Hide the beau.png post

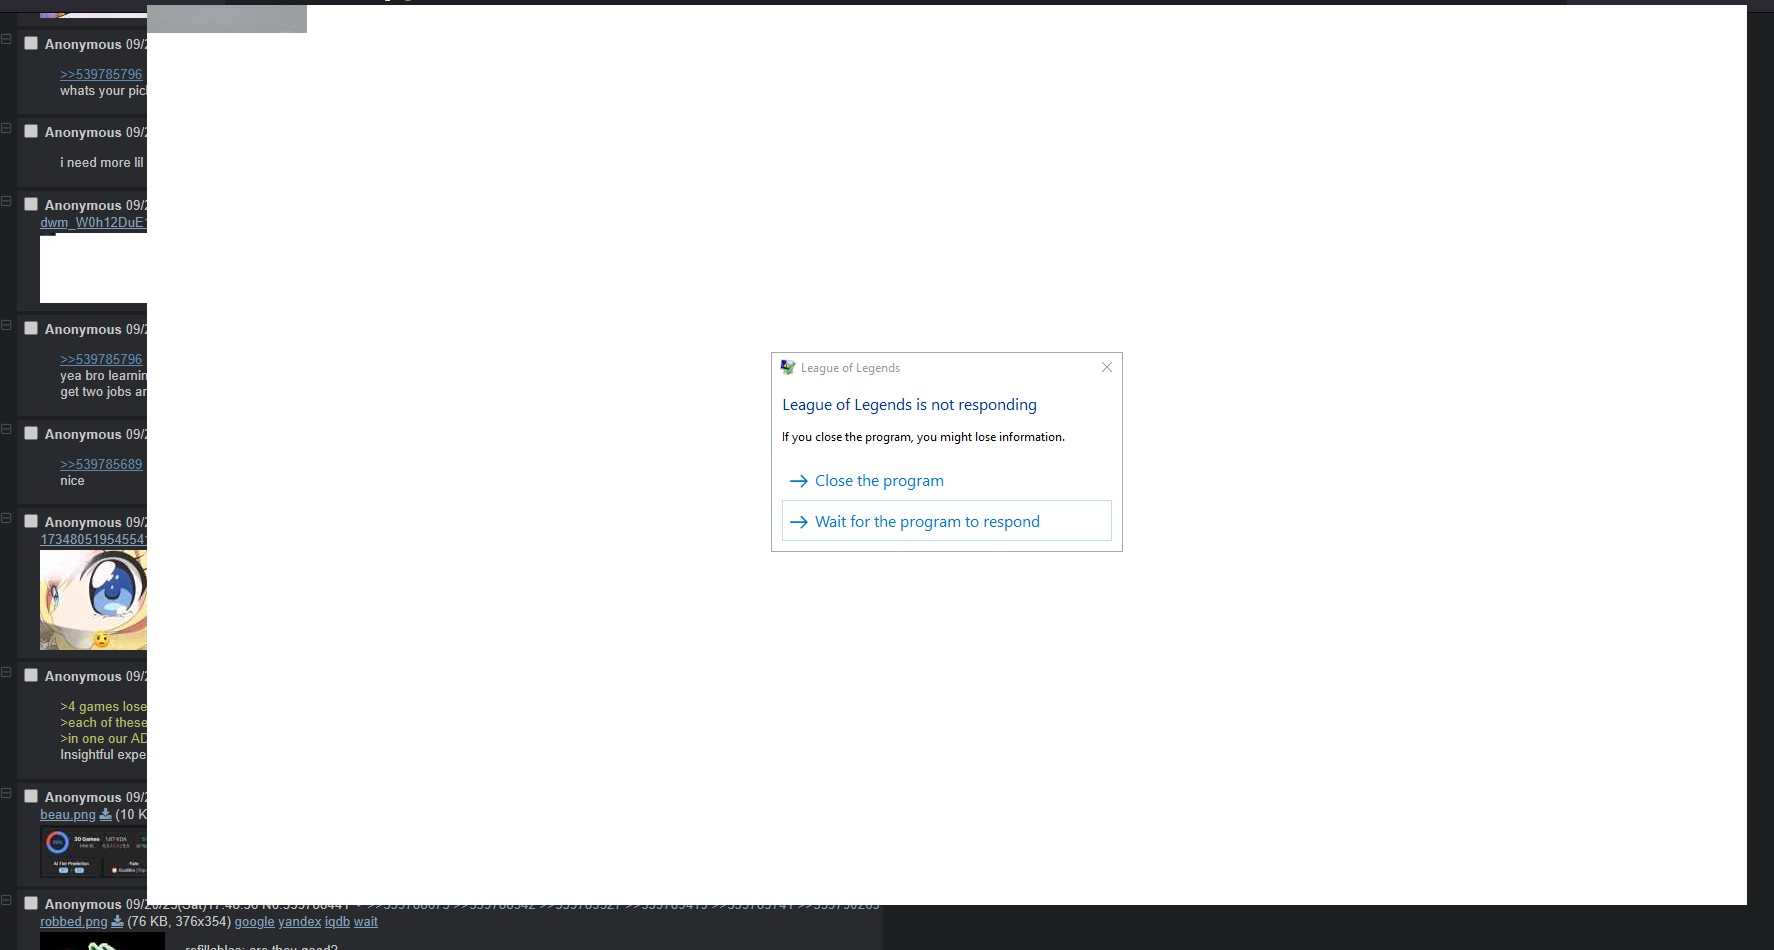click(6, 793)
